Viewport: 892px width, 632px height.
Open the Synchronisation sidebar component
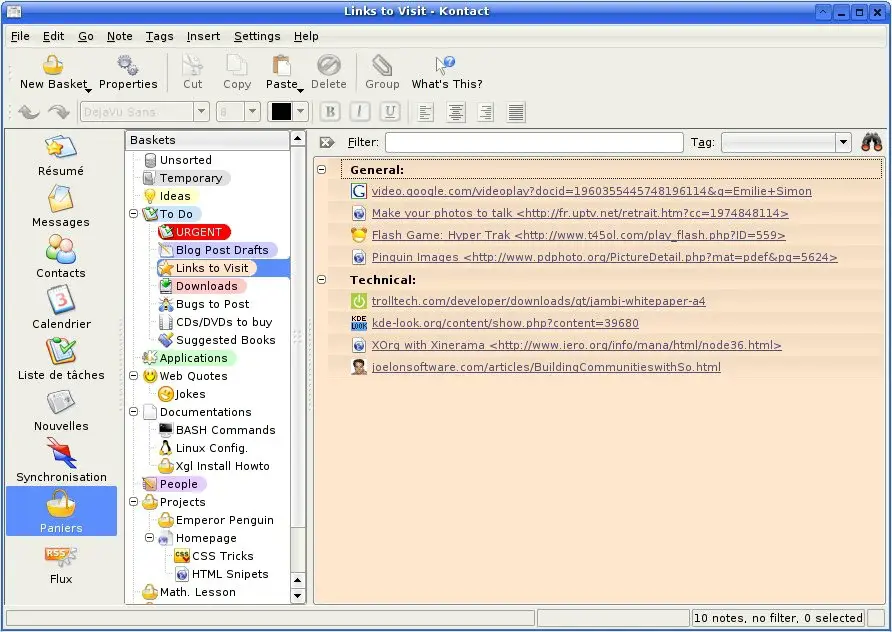(61, 461)
